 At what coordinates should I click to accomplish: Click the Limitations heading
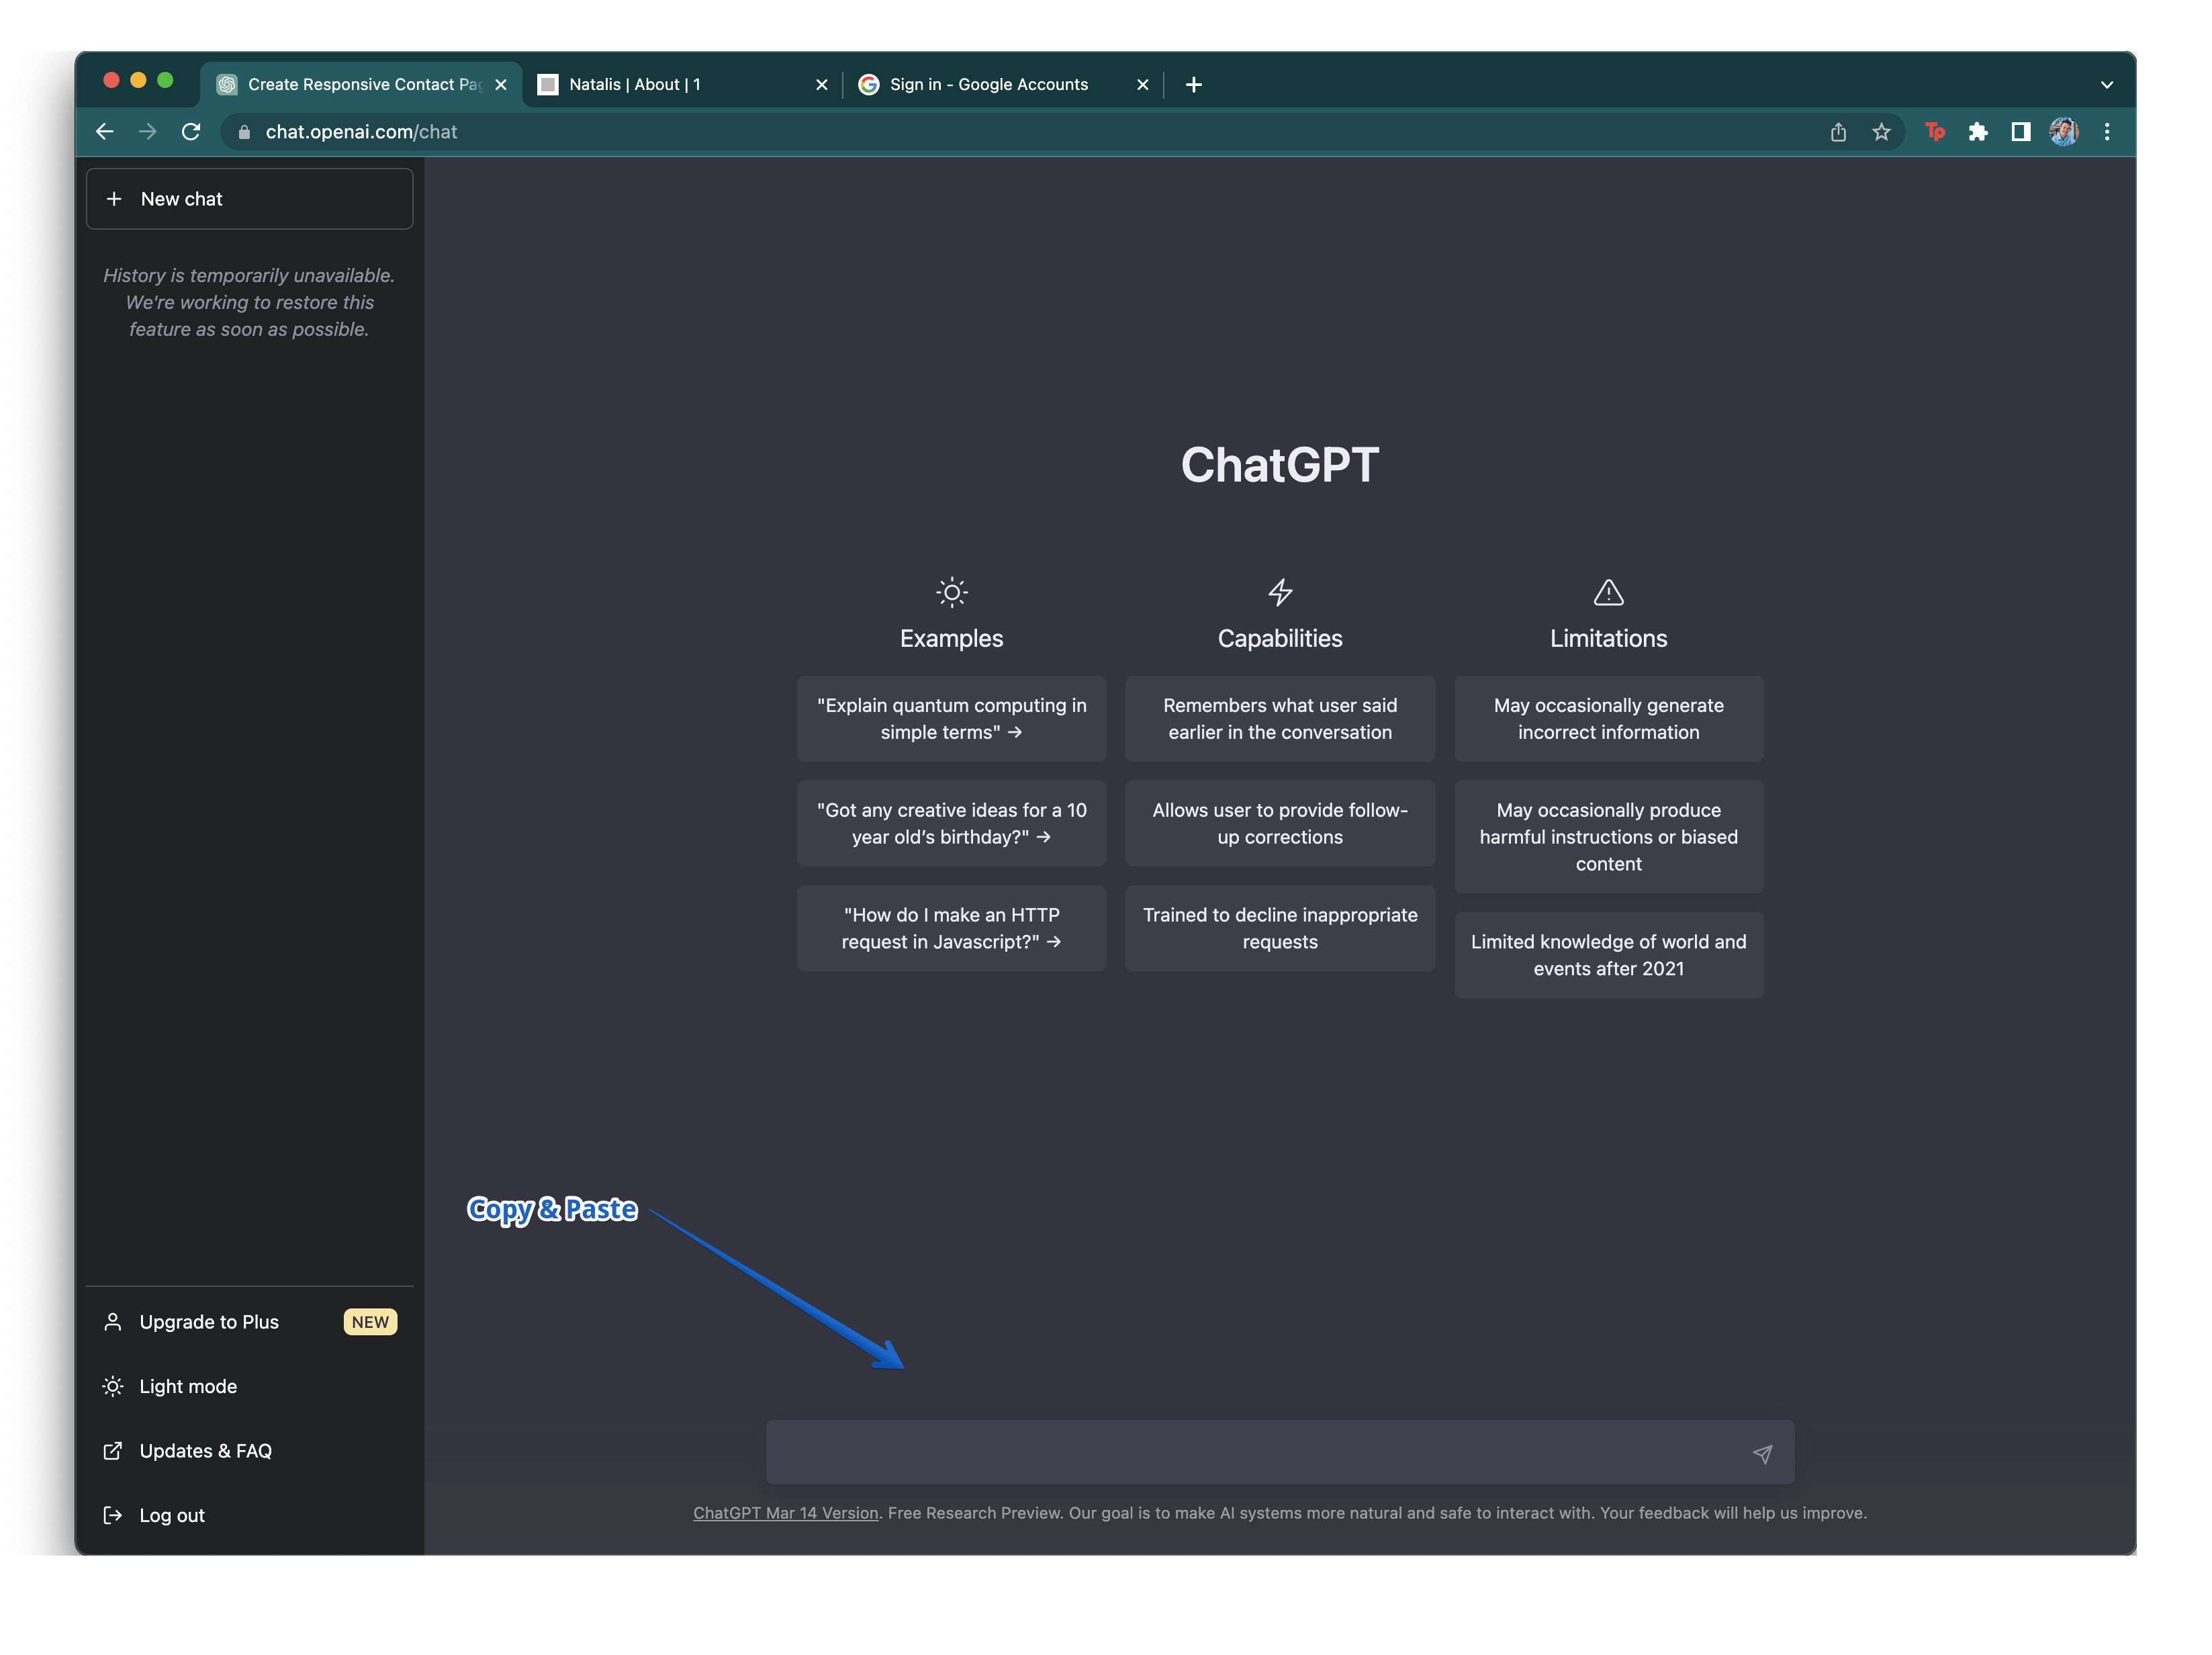1608,639
